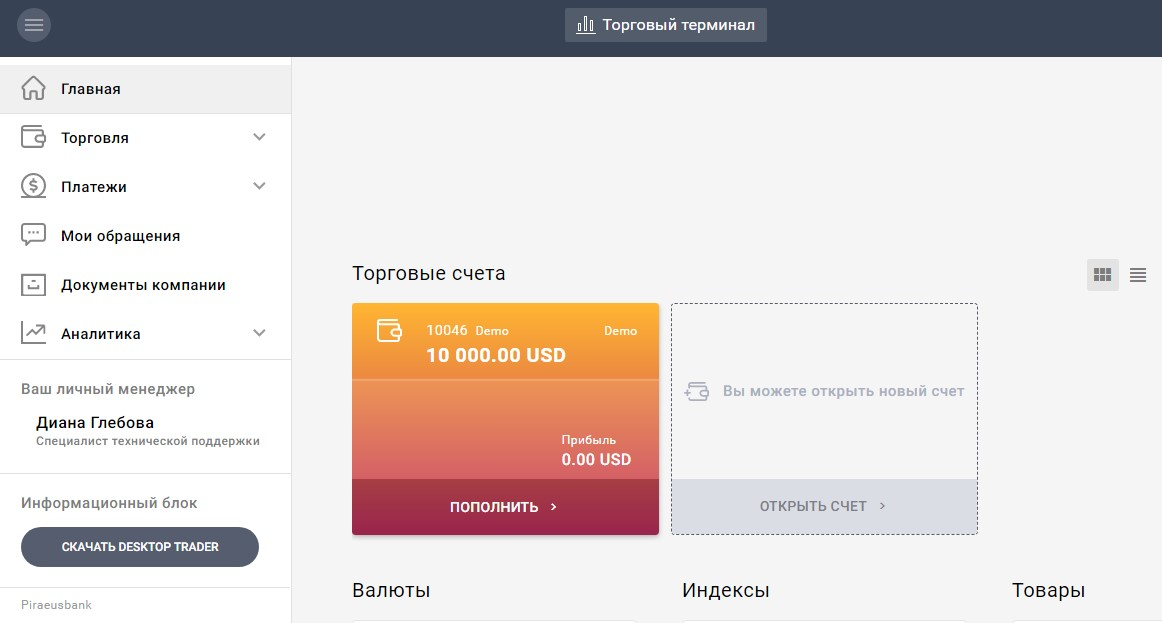Click the Документы компании archive icon

(34, 284)
